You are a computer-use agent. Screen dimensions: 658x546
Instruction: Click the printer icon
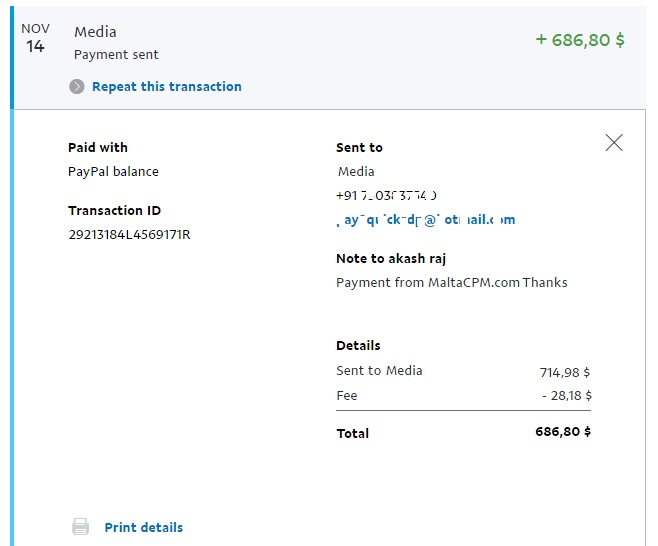coord(81,527)
